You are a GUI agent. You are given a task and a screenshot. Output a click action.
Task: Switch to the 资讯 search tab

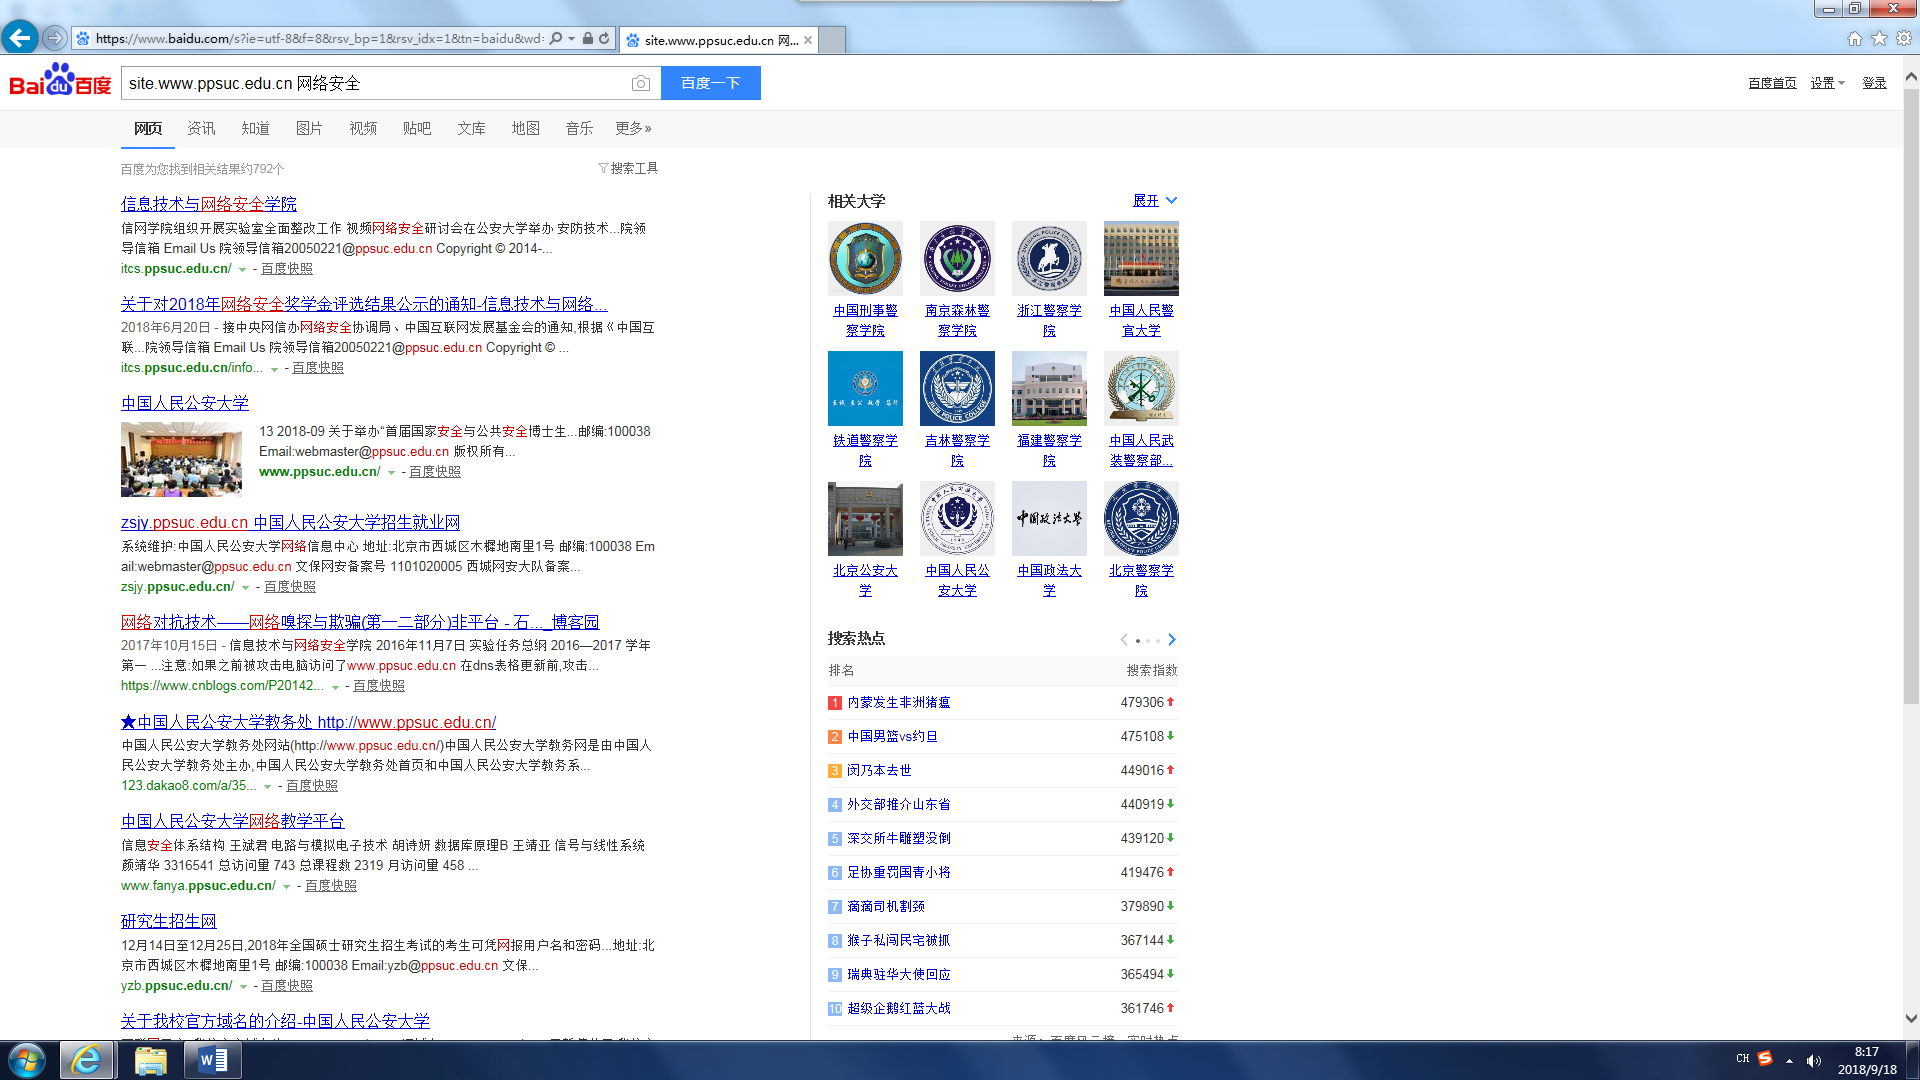pos(201,128)
